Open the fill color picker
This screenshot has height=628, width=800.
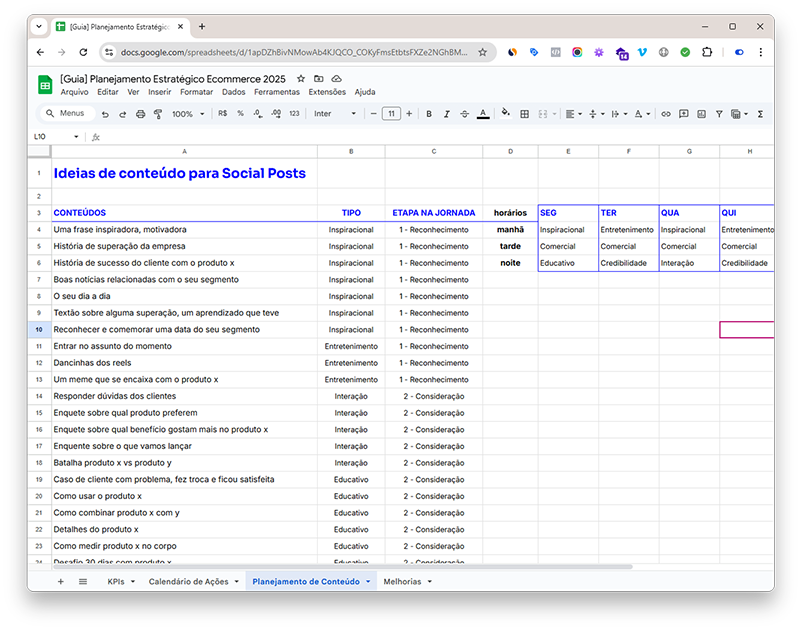pos(505,113)
